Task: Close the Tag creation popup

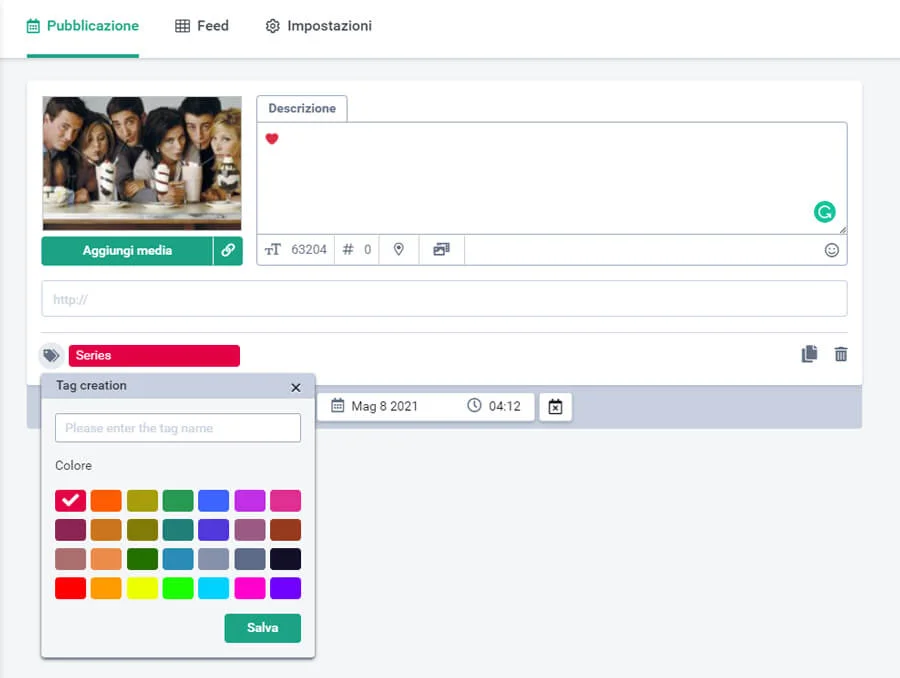Action: 295,387
